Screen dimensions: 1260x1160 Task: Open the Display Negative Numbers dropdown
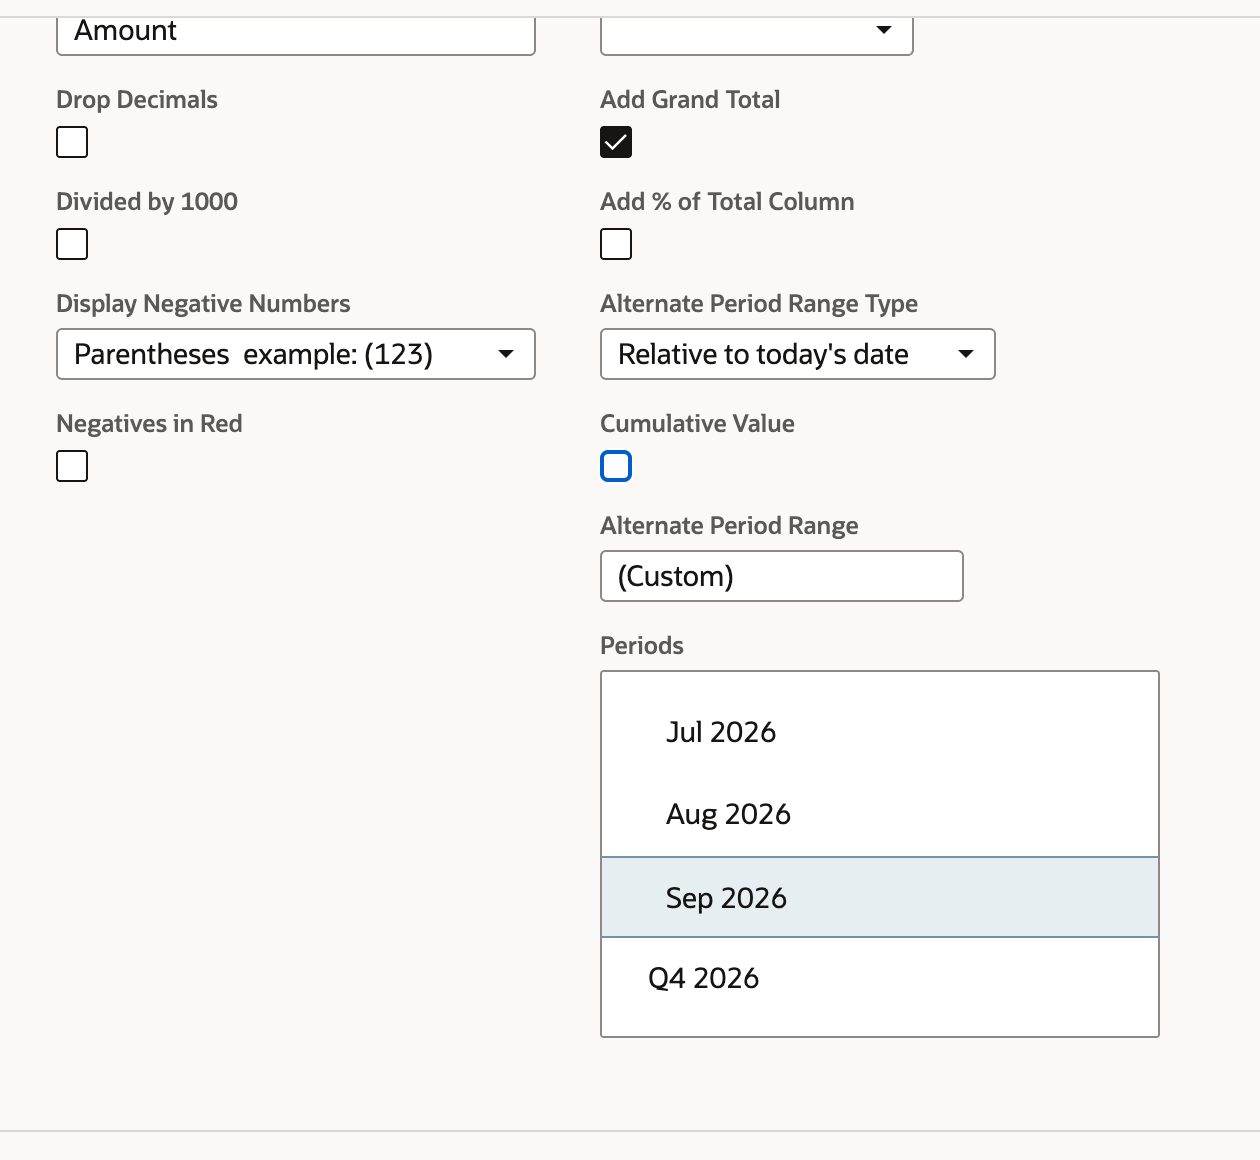(x=296, y=354)
